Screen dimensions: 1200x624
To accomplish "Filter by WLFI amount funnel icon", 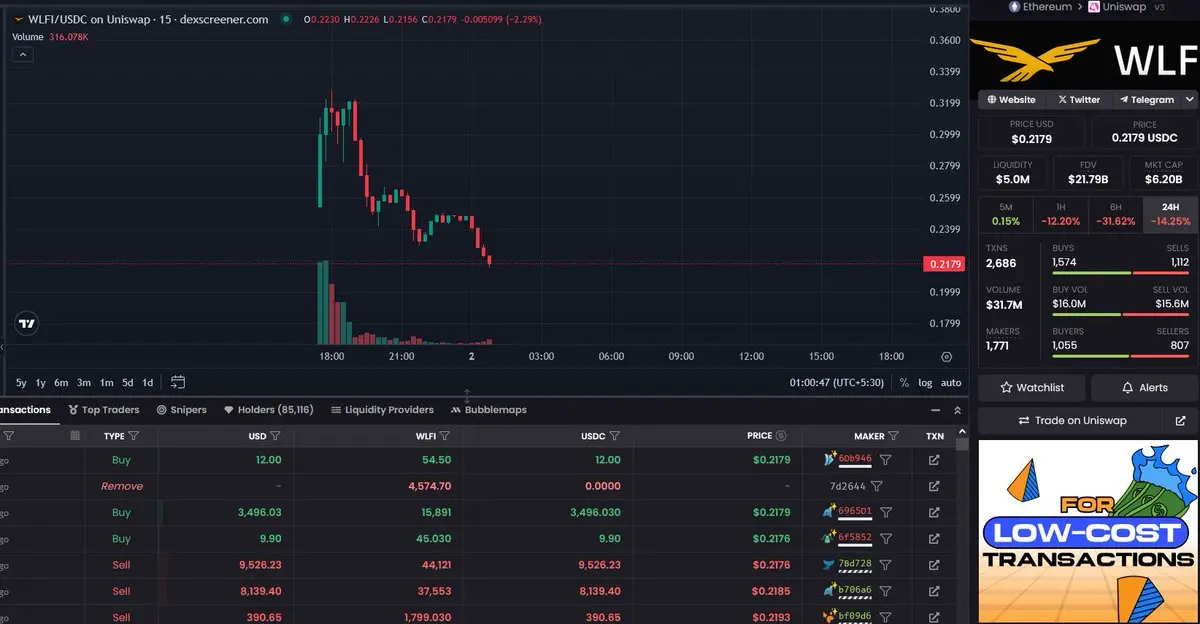I will pos(444,436).
